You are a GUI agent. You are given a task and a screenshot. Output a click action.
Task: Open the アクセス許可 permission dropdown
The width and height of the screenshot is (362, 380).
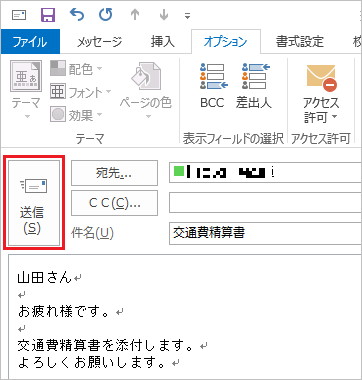pyautogui.click(x=321, y=93)
